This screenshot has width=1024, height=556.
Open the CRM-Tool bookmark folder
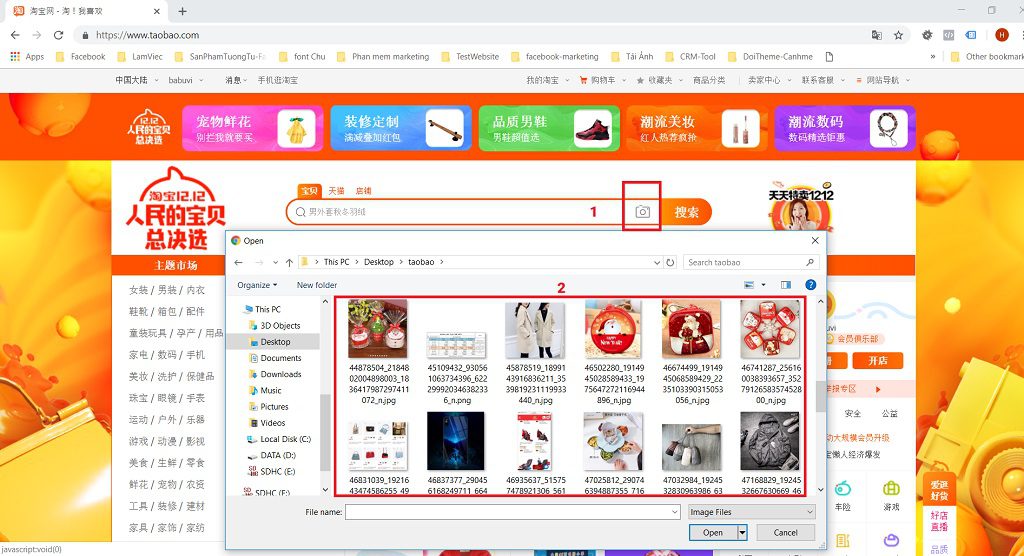(690, 57)
